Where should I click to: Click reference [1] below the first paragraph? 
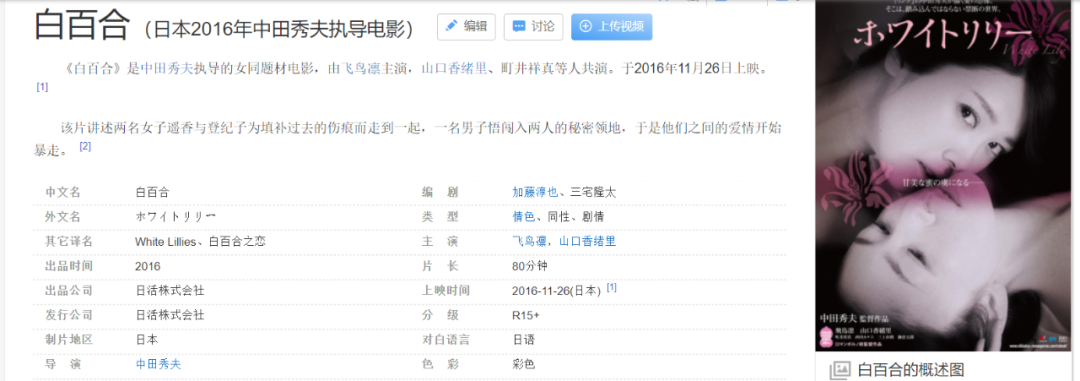coord(42,87)
